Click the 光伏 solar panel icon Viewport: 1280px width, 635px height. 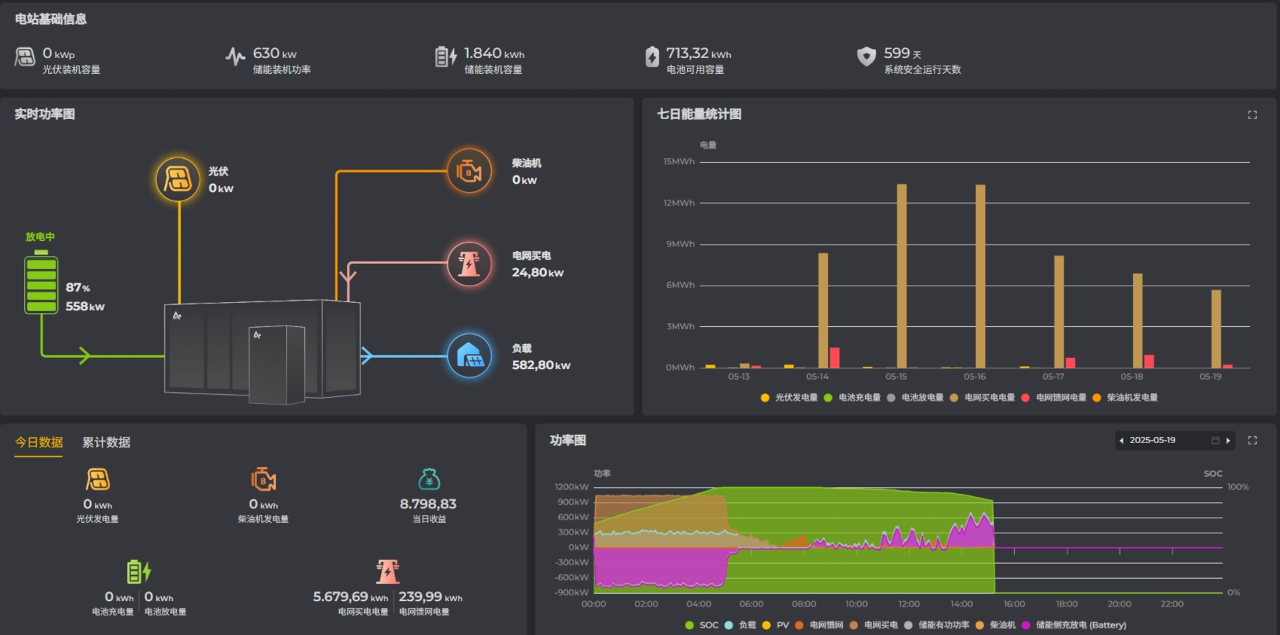(179, 178)
